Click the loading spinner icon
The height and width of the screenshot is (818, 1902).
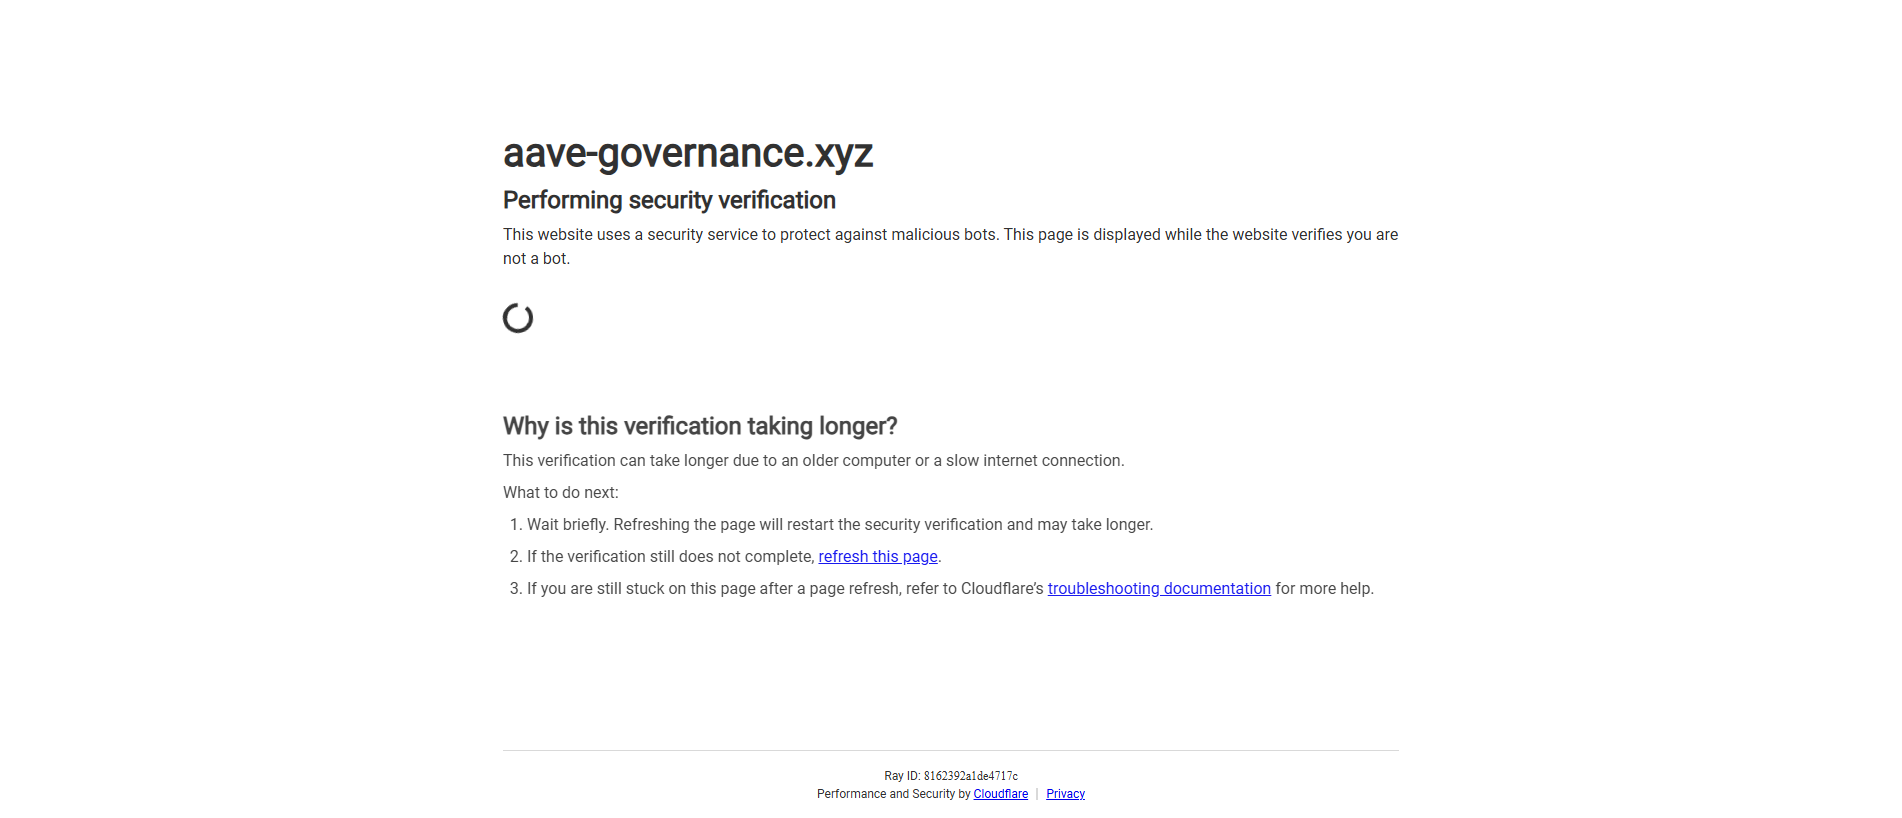[x=518, y=318]
